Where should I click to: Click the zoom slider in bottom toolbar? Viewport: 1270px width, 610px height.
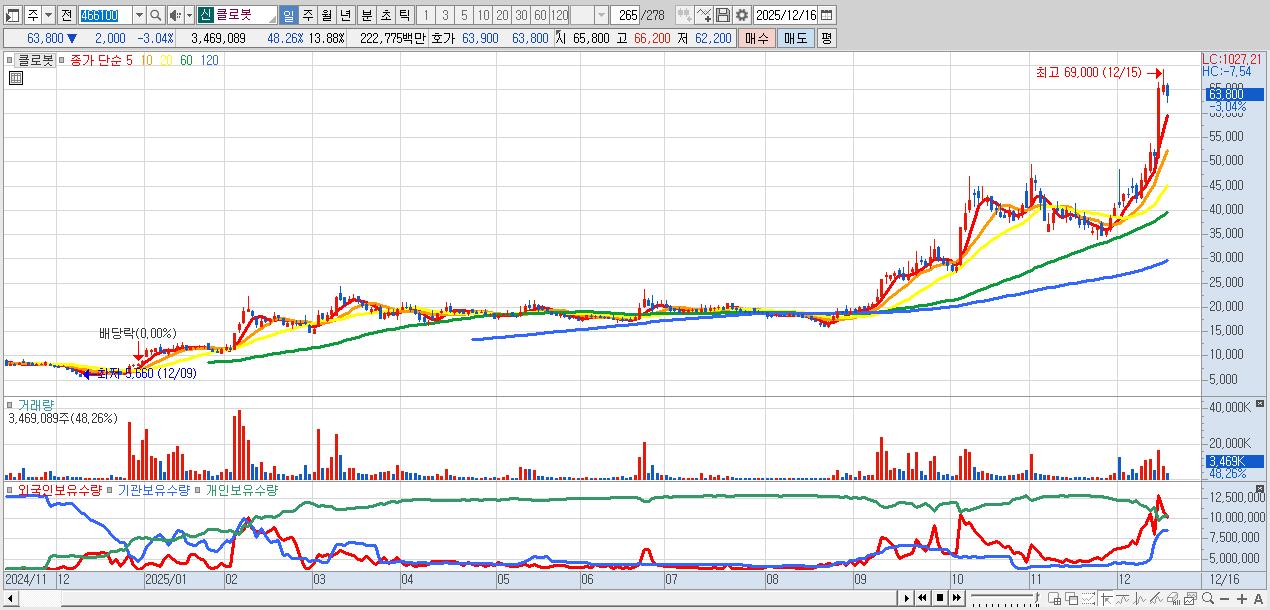(x=1004, y=598)
